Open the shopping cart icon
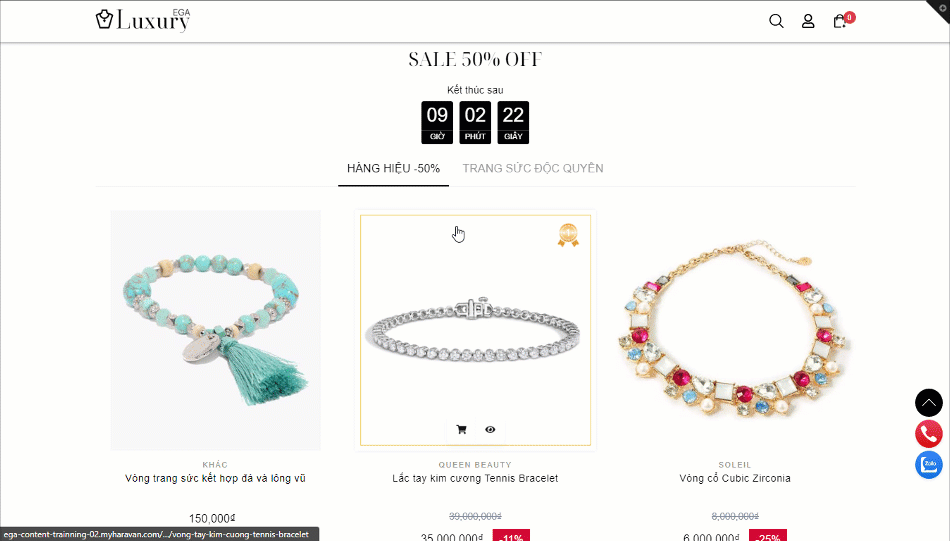Image resolution: width=950 pixels, height=541 pixels. 840,21
